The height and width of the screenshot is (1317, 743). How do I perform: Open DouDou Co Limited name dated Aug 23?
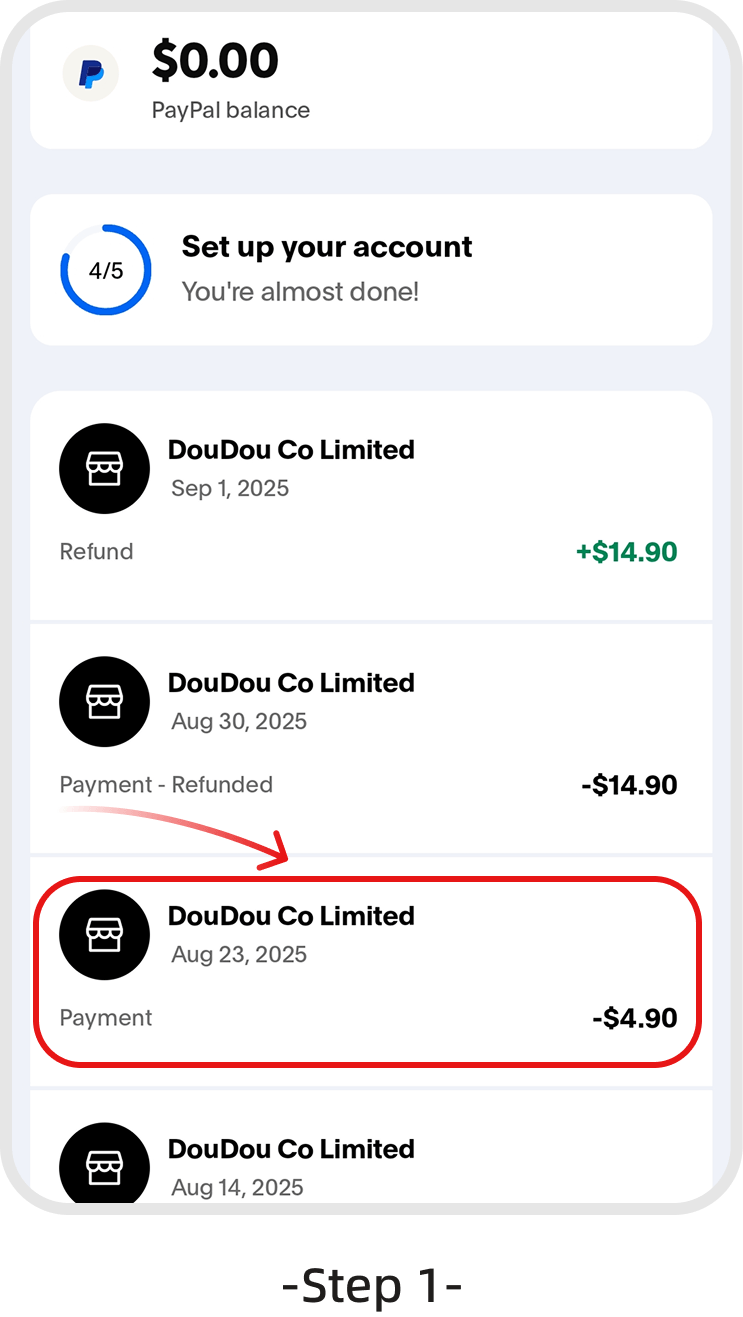click(291, 916)
